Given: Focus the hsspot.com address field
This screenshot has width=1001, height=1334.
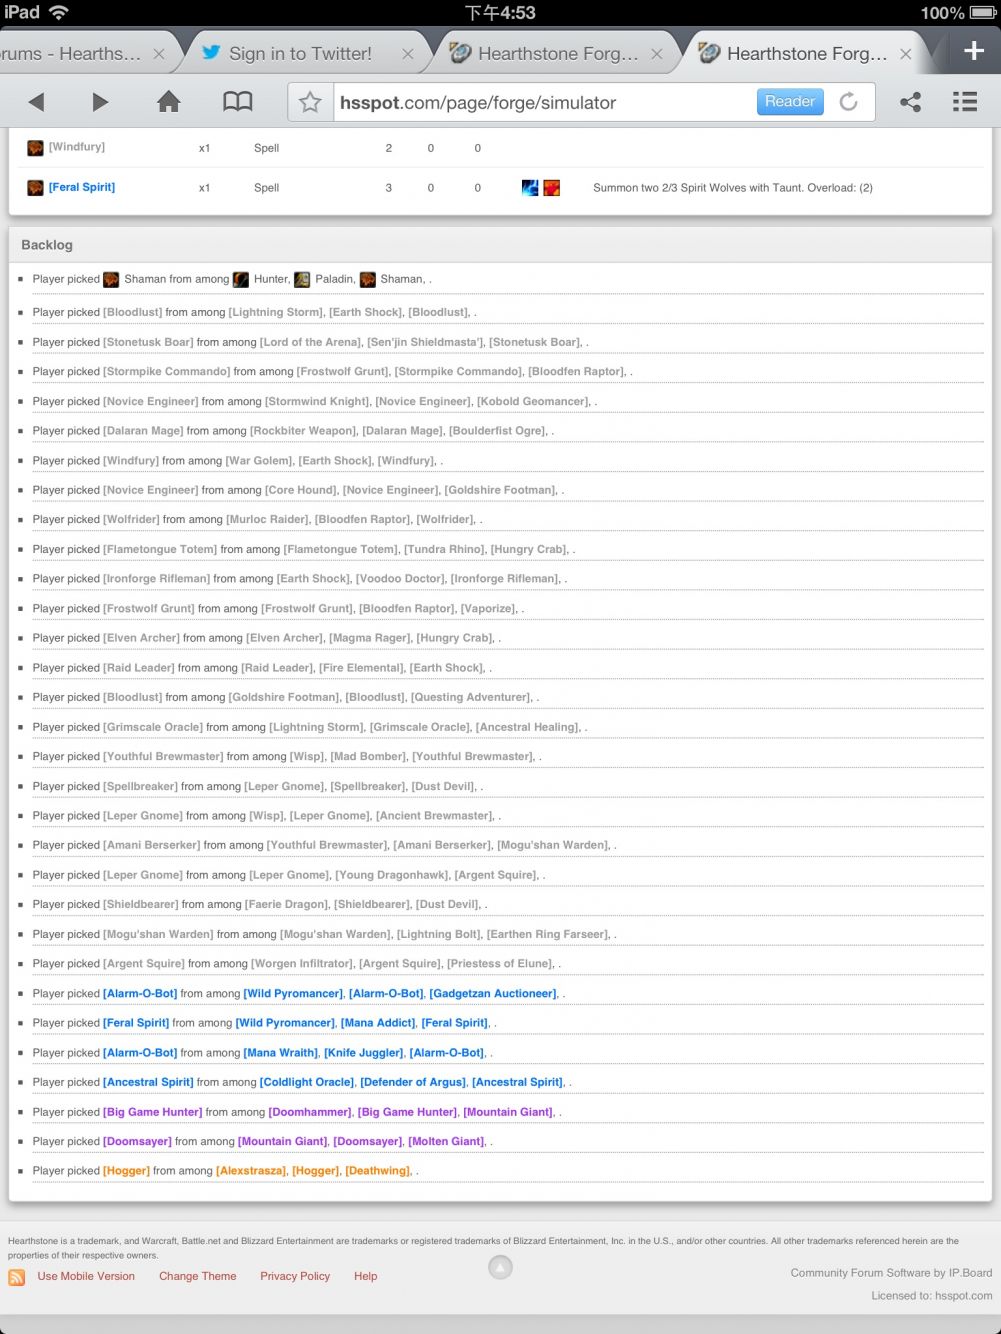Looking at the screenshot, I should (x=545, y=102).
